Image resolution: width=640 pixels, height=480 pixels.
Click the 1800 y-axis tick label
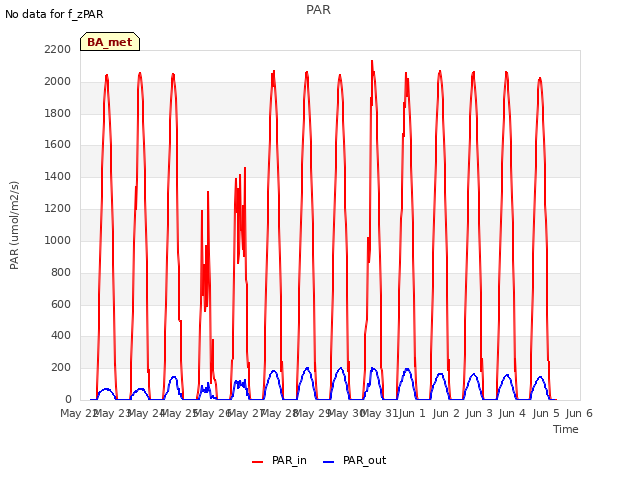tap(58, 113)
